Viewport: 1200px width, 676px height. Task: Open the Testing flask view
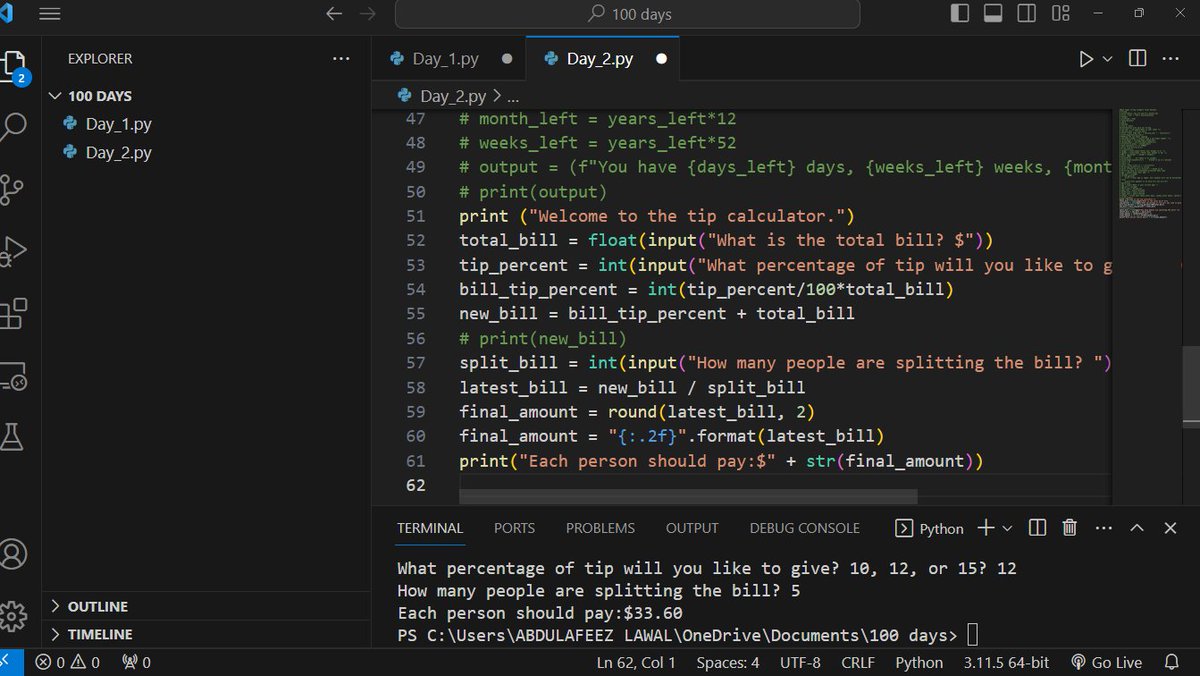(x=14, y=436)
